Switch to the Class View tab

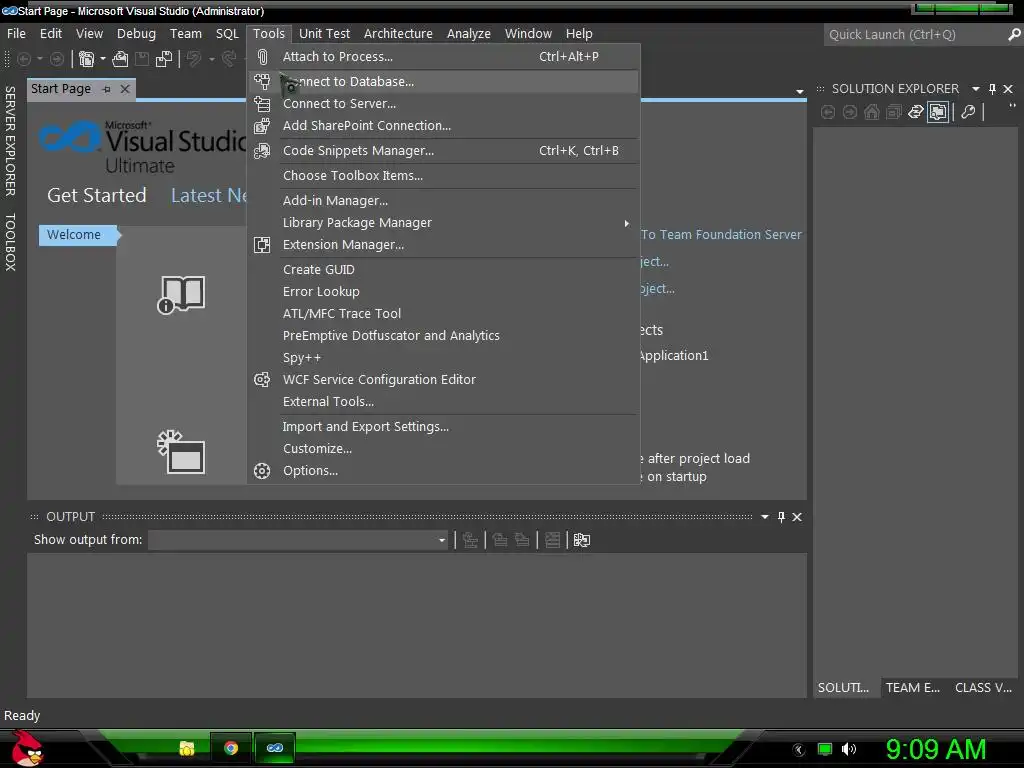click(983, 688)
